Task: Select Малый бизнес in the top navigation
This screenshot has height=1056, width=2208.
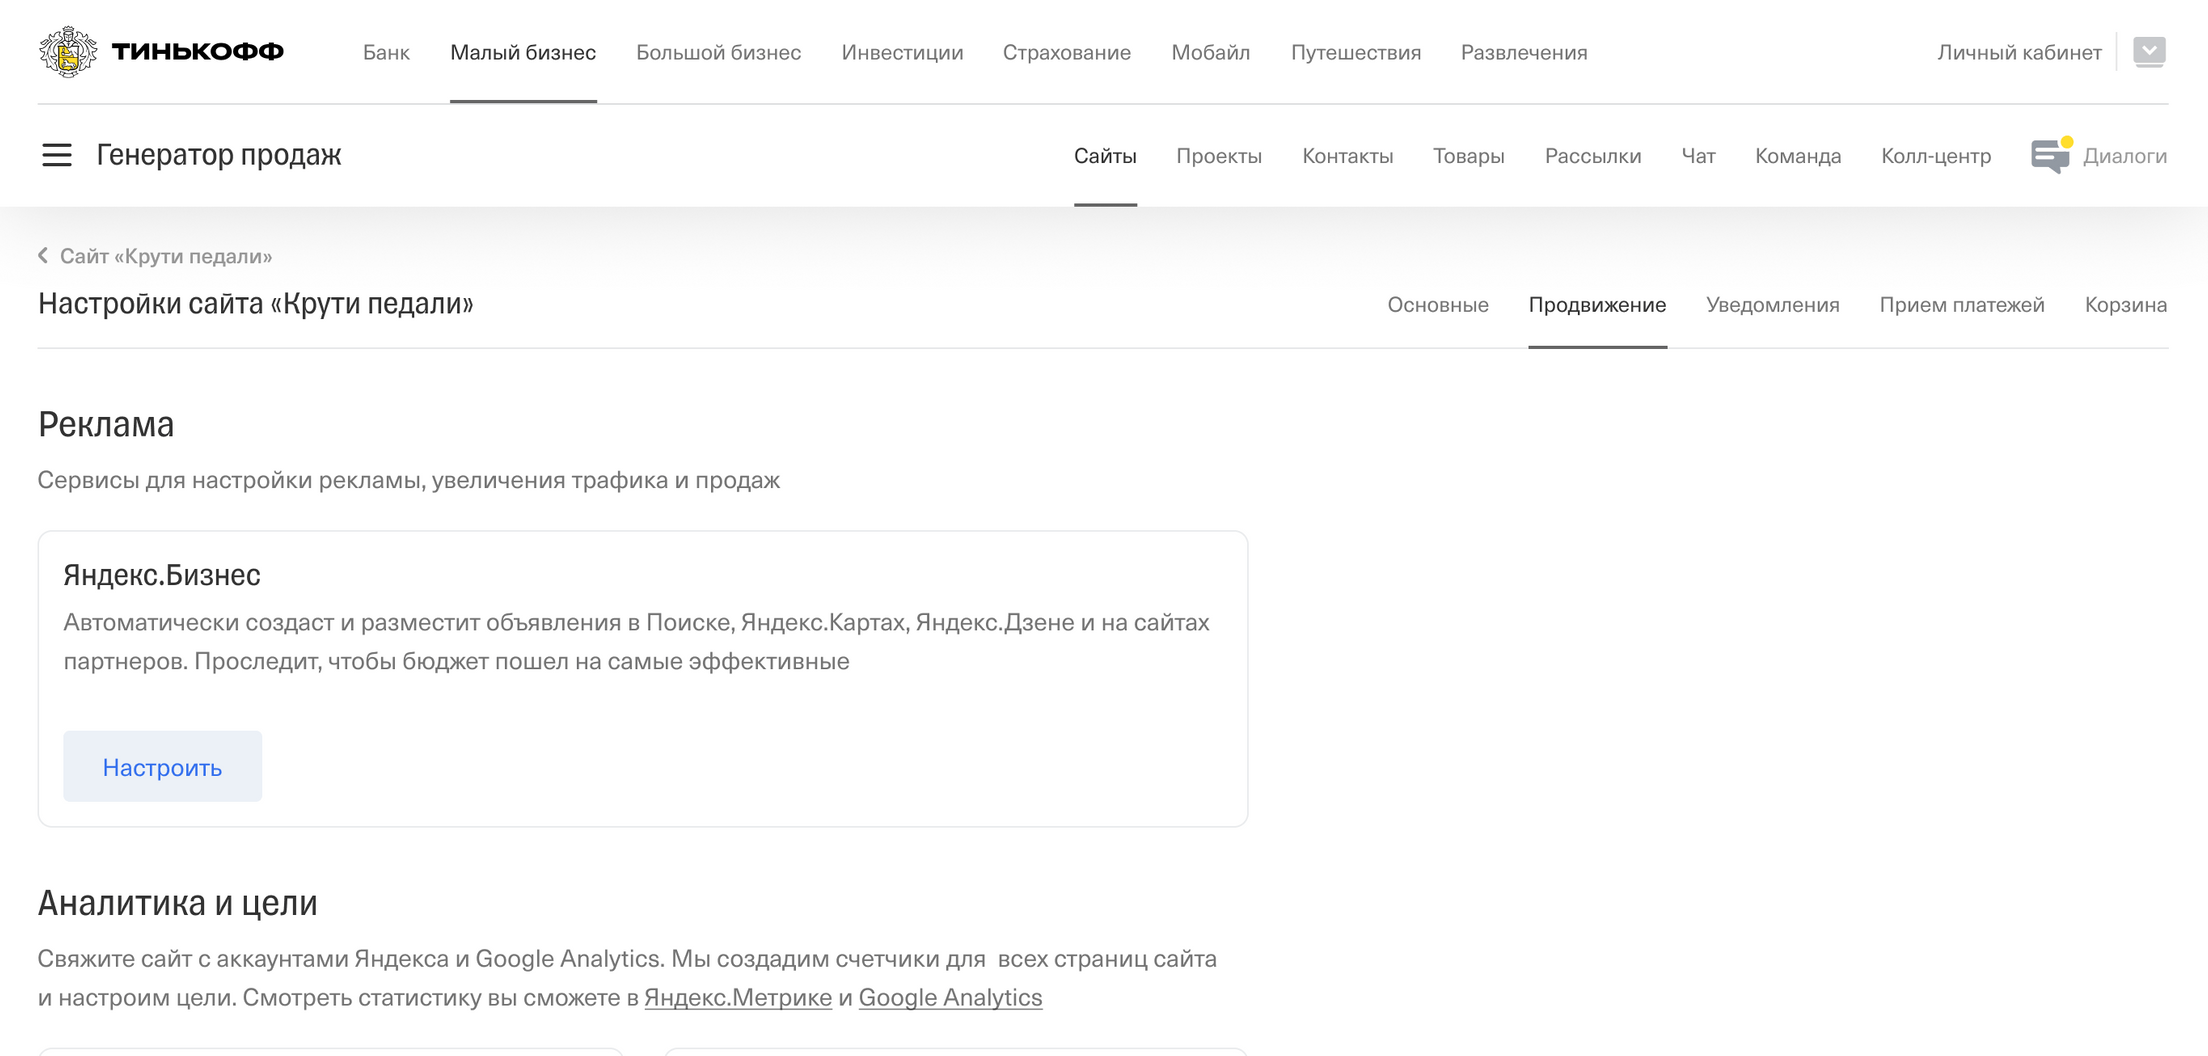Action: (523, 52)
